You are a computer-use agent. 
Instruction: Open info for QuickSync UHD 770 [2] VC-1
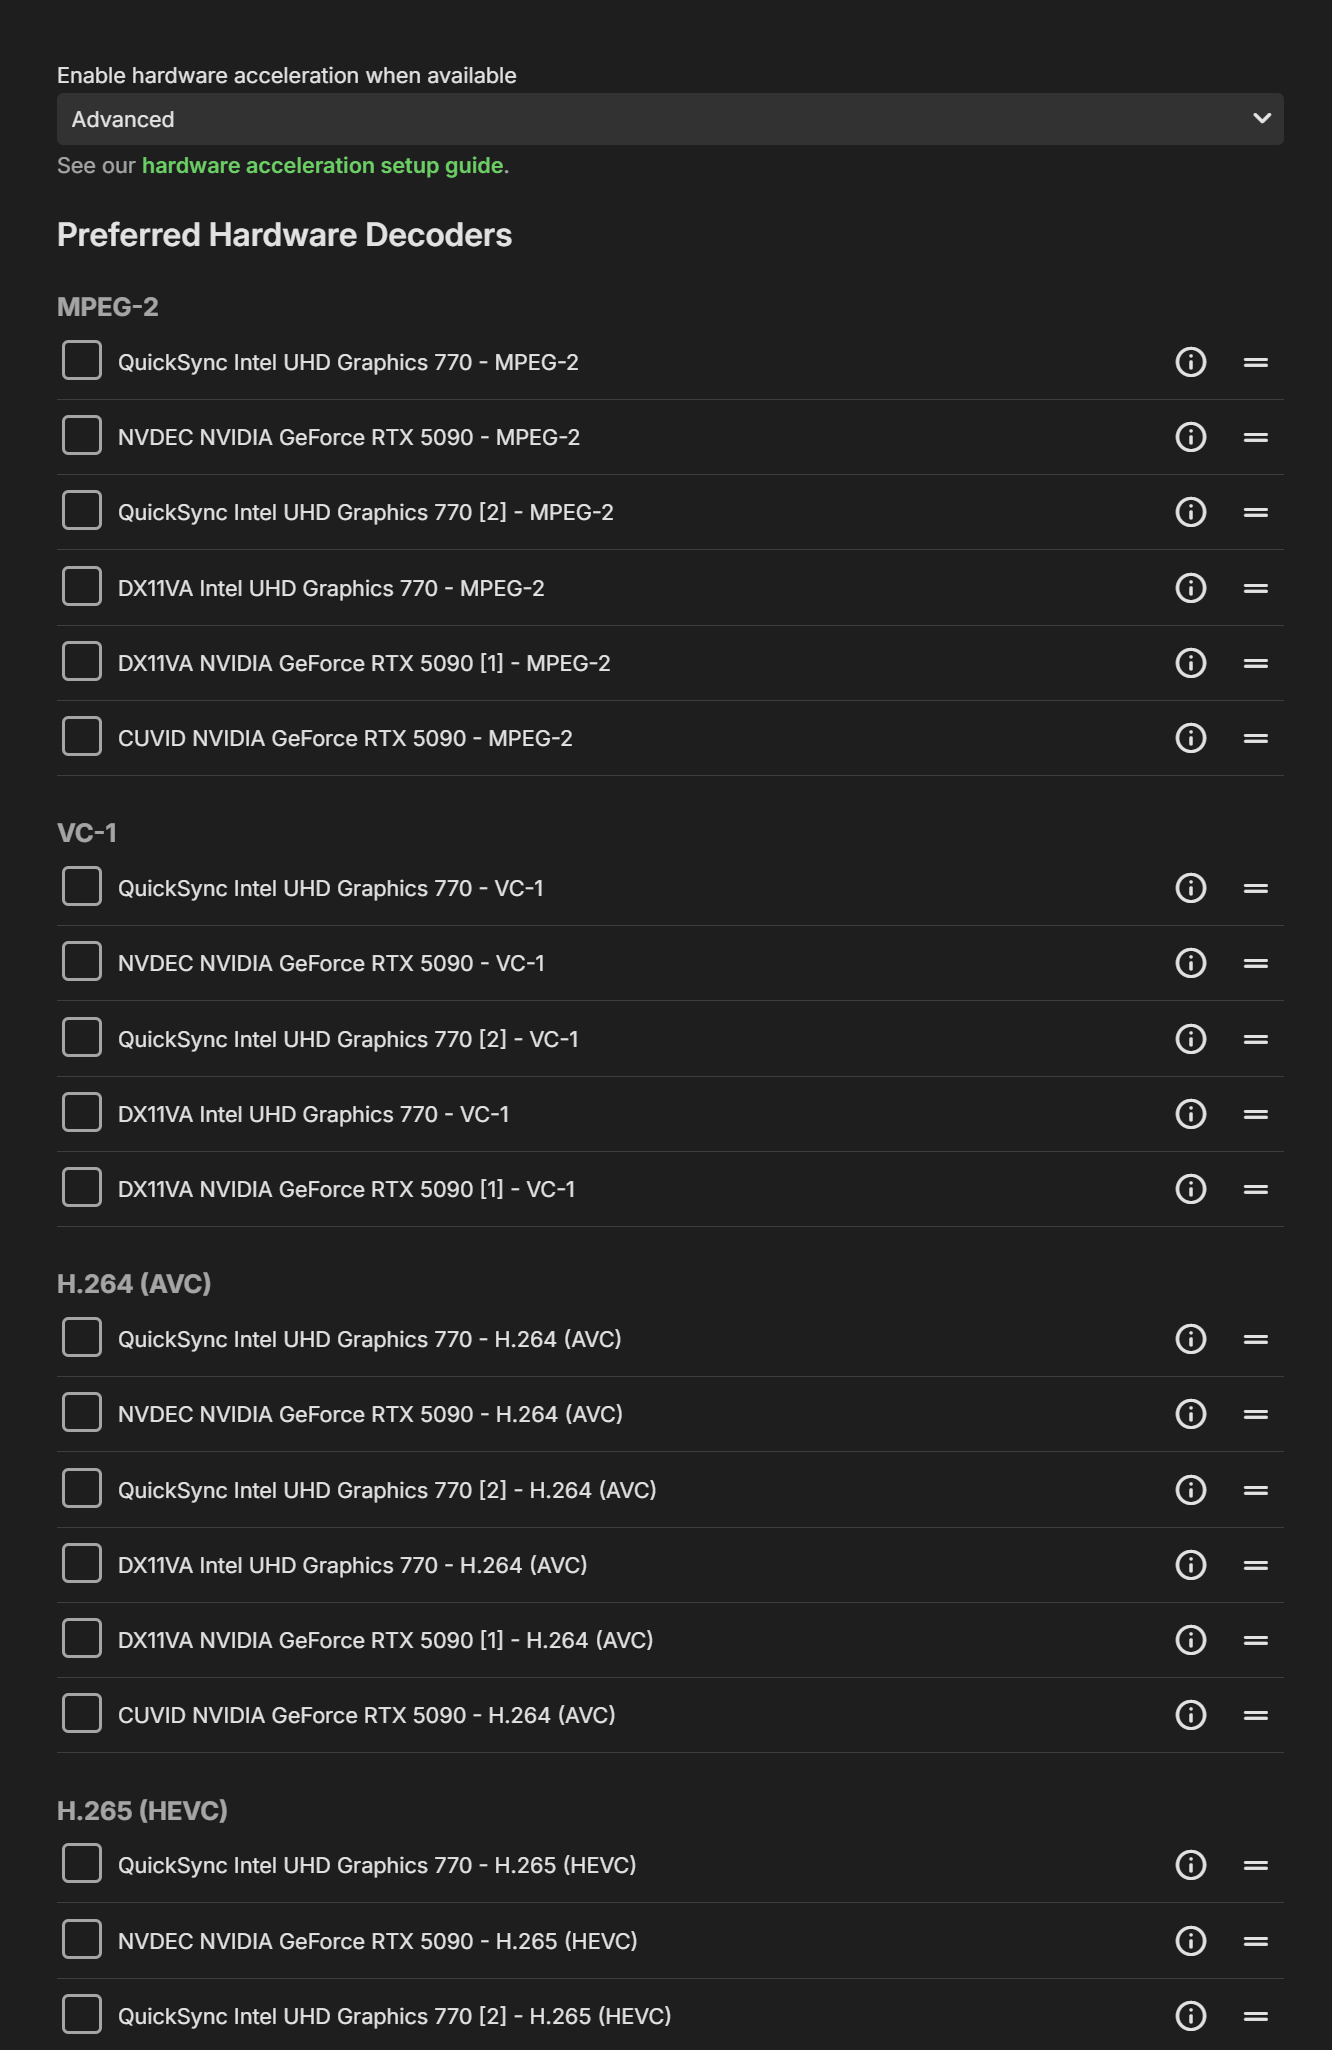(1190, 1039)
